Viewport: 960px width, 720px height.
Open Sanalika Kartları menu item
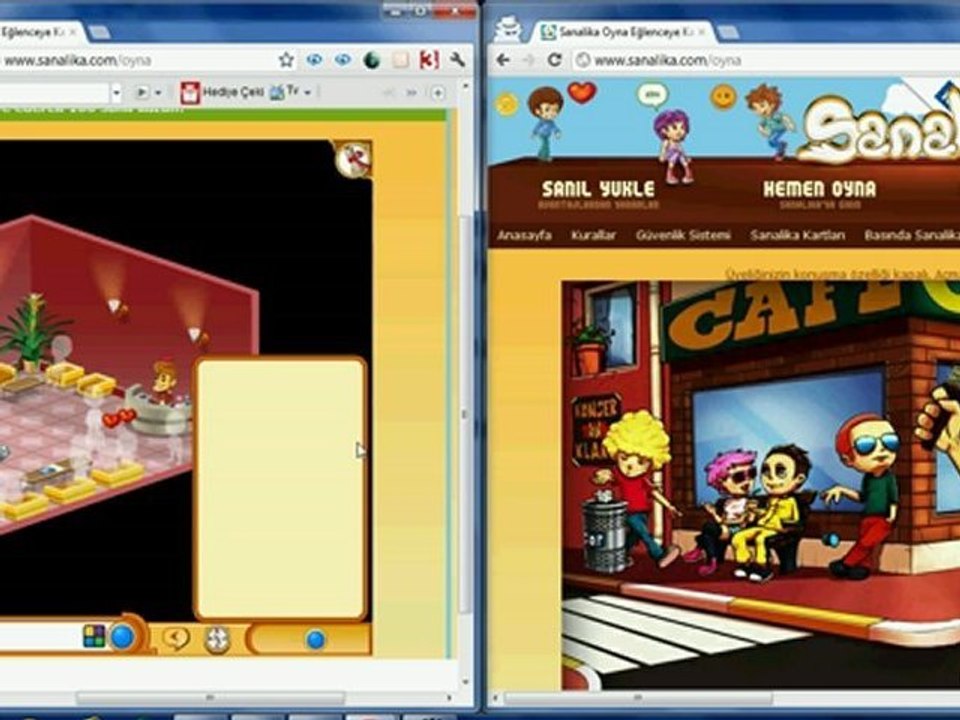coord(797,235)
